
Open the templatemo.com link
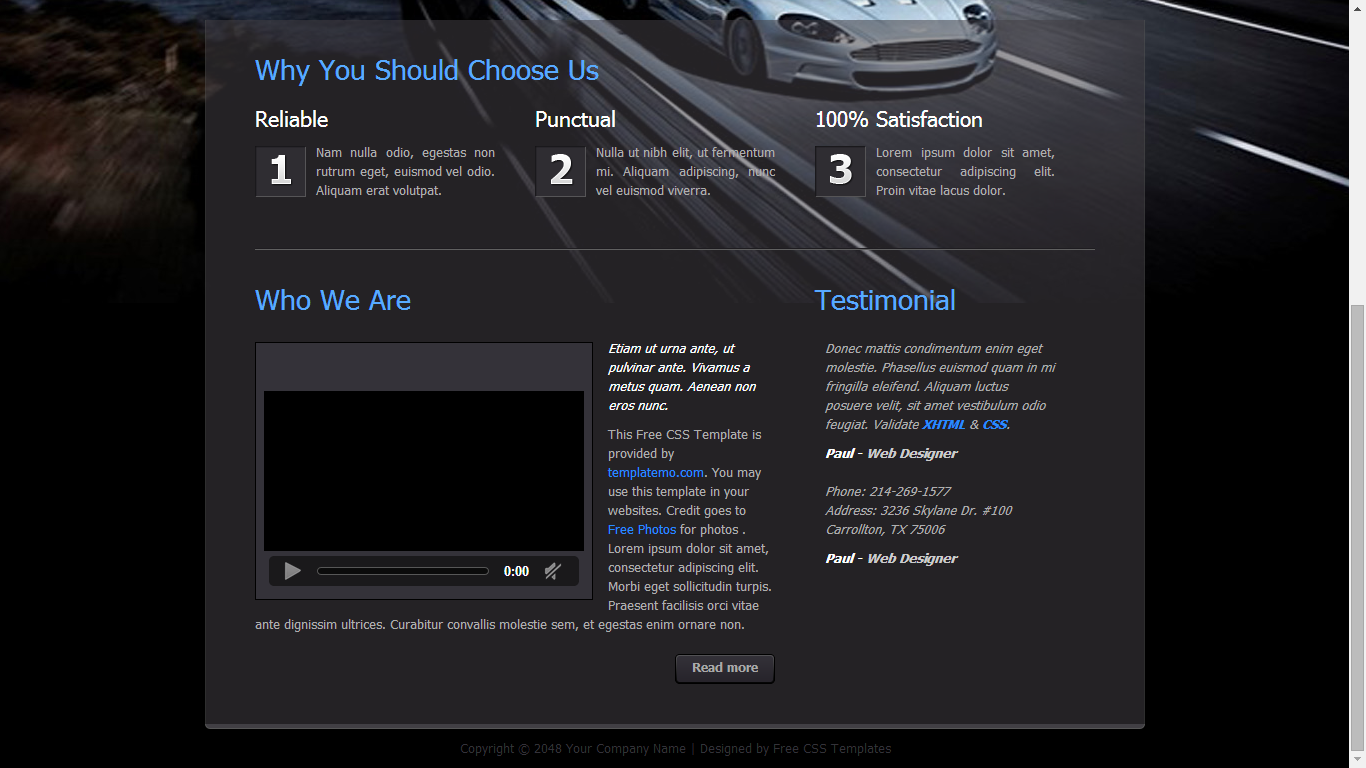(x=655, y=472)
